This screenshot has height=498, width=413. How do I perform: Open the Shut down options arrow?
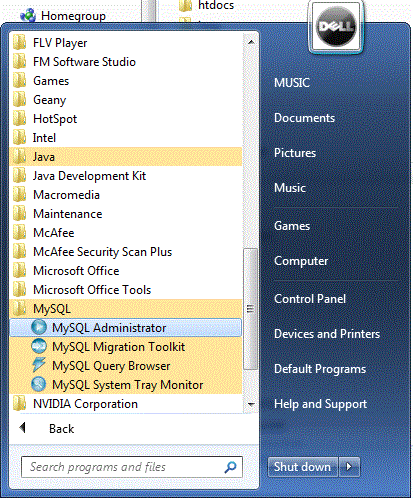click(x=349, y=466)
